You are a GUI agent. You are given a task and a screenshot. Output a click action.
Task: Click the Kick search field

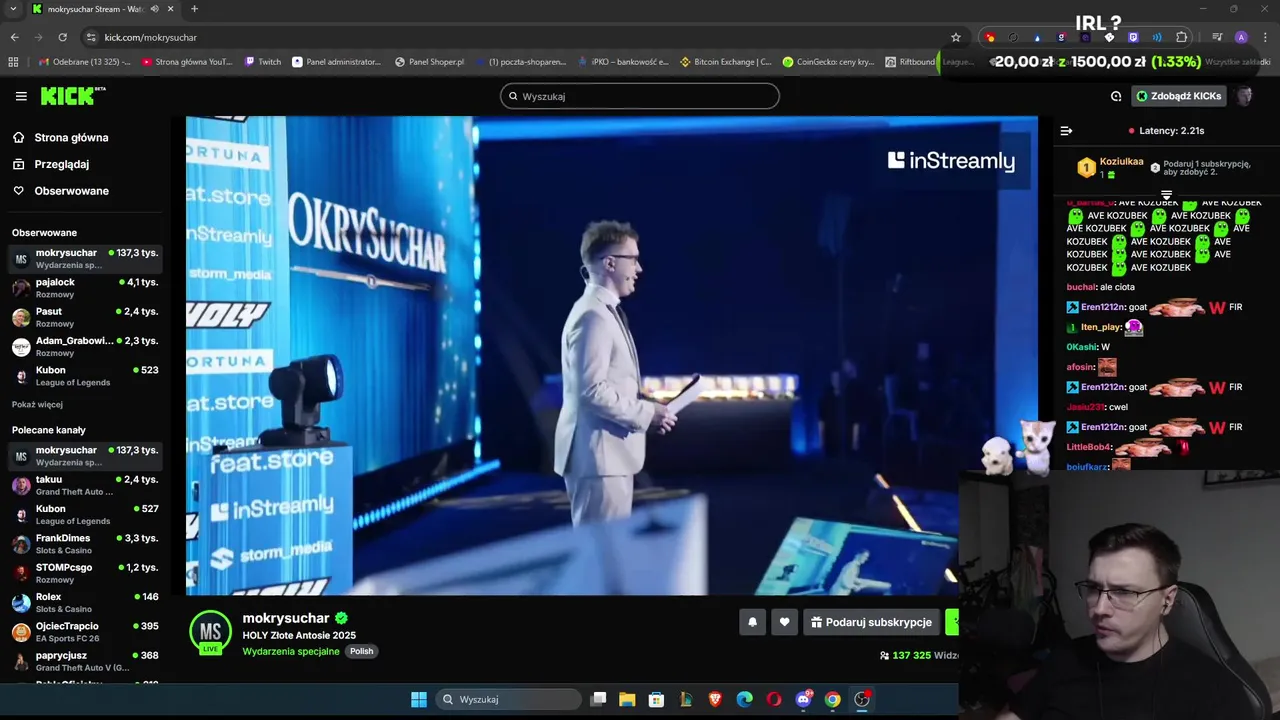pyautogui.click(x=640, y=96)
